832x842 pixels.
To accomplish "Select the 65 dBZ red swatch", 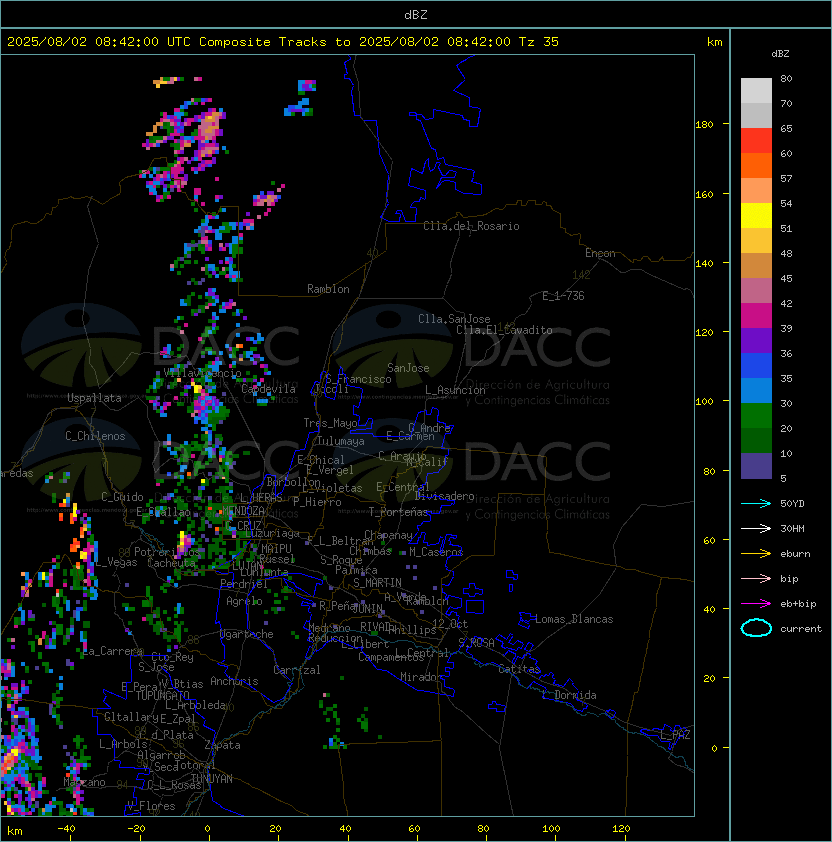I will (756, 140).
